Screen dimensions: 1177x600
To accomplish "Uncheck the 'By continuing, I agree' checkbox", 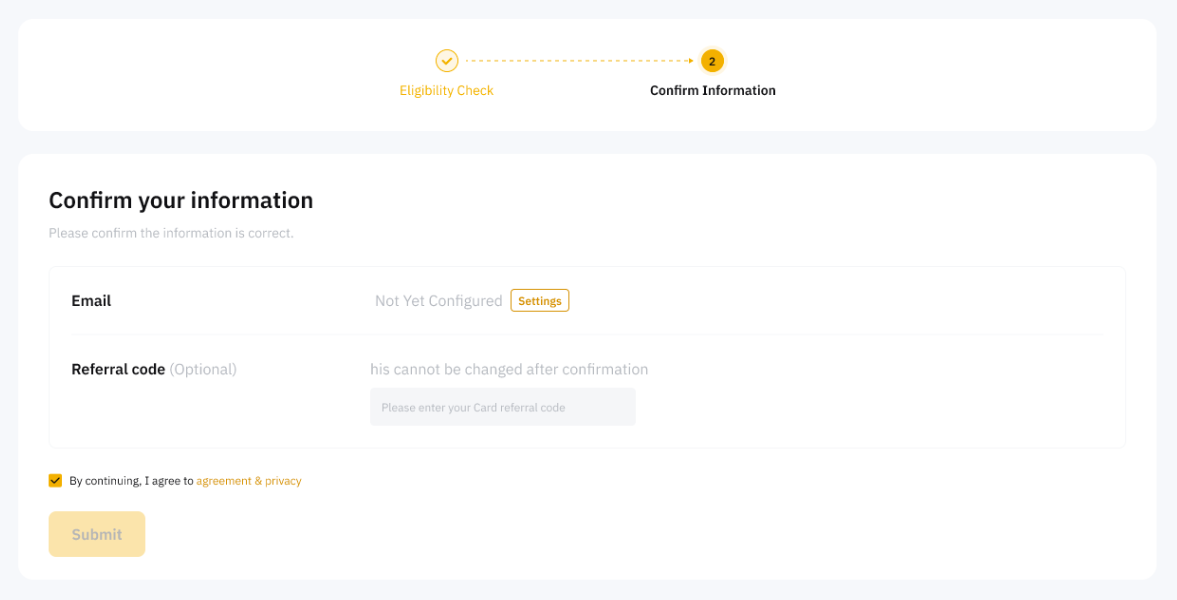I will [55, 480].
